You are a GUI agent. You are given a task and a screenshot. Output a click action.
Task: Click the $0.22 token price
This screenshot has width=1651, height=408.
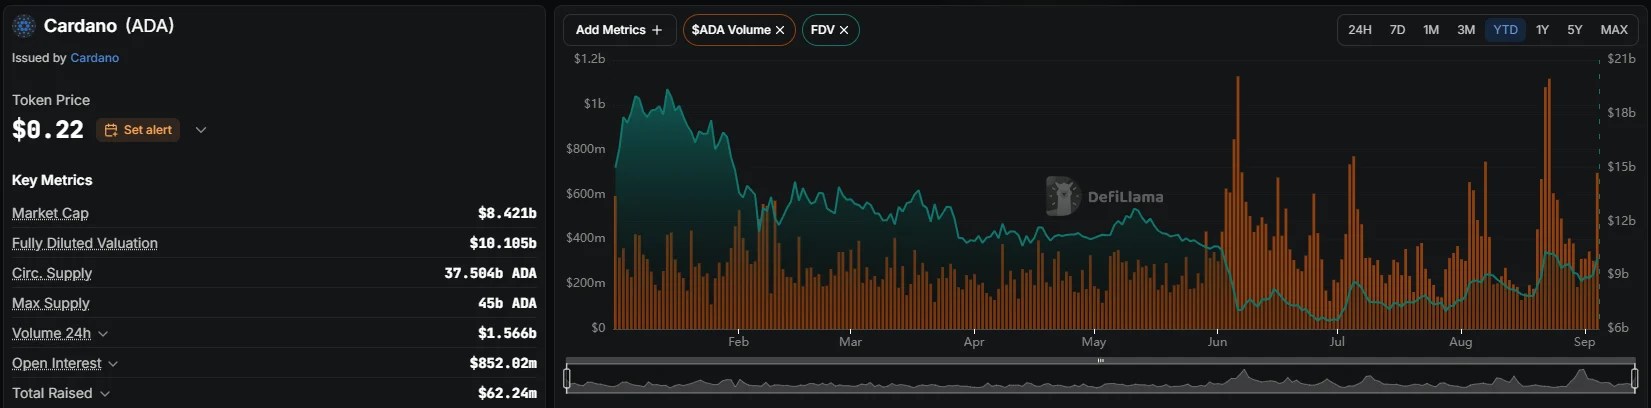click(48, 130)
